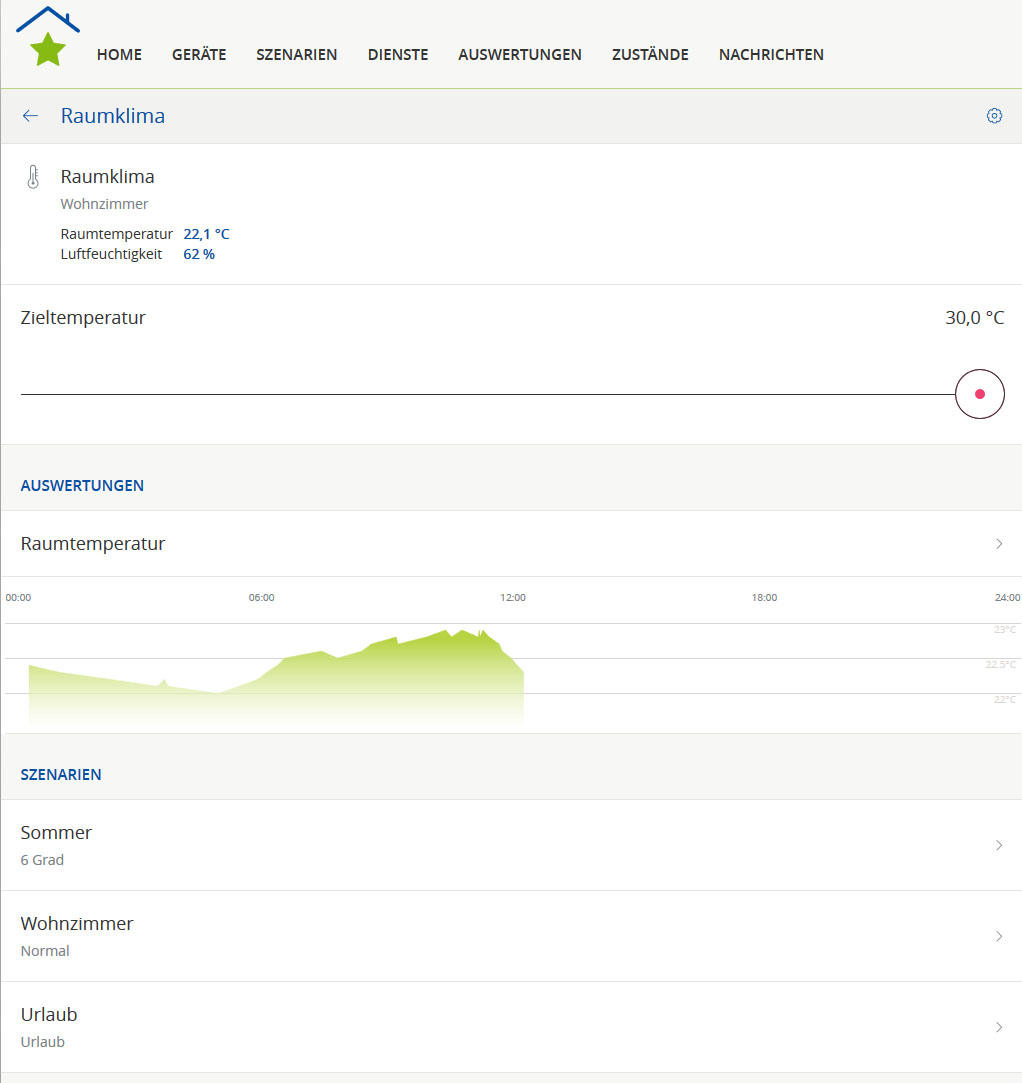Open the DIENSTE menu

[398, 55]
